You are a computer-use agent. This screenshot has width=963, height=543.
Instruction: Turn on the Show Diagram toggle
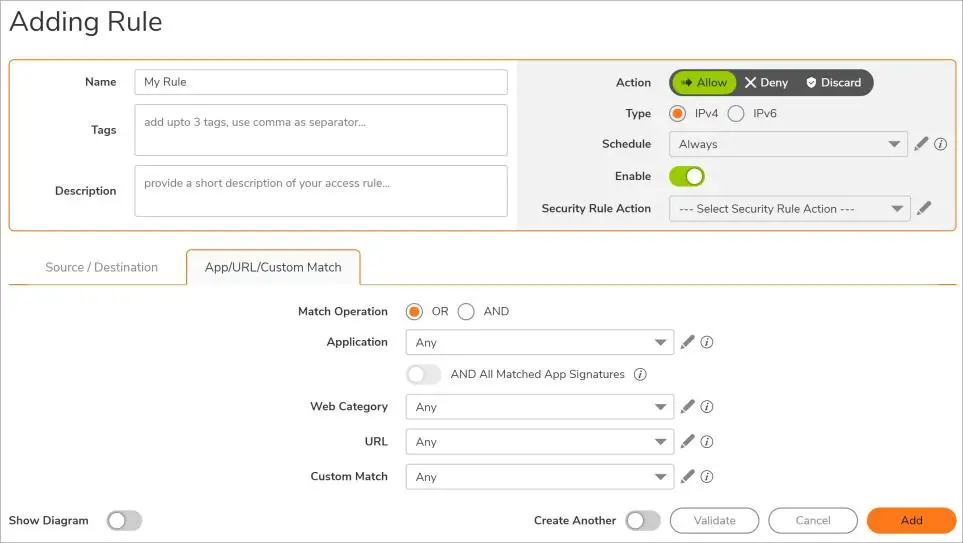125,520
